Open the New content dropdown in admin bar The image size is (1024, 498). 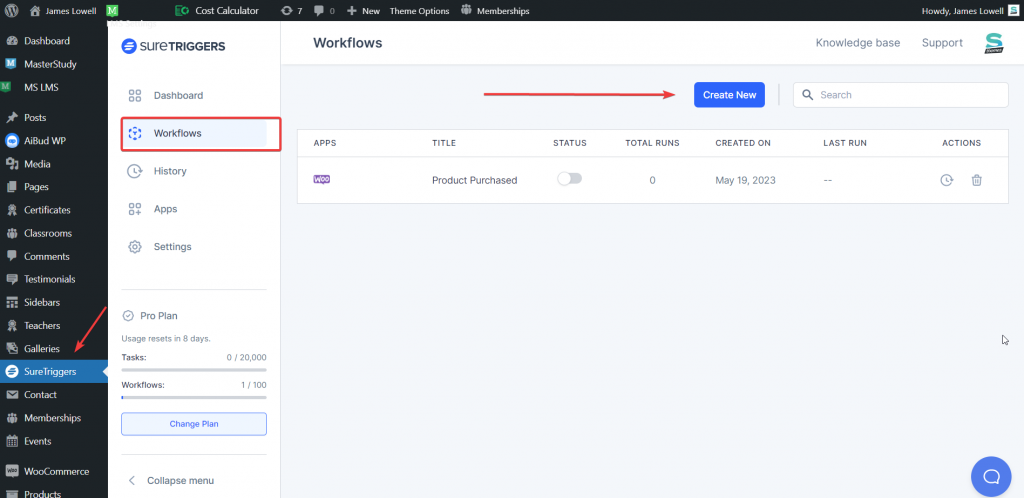coord(364,10)
